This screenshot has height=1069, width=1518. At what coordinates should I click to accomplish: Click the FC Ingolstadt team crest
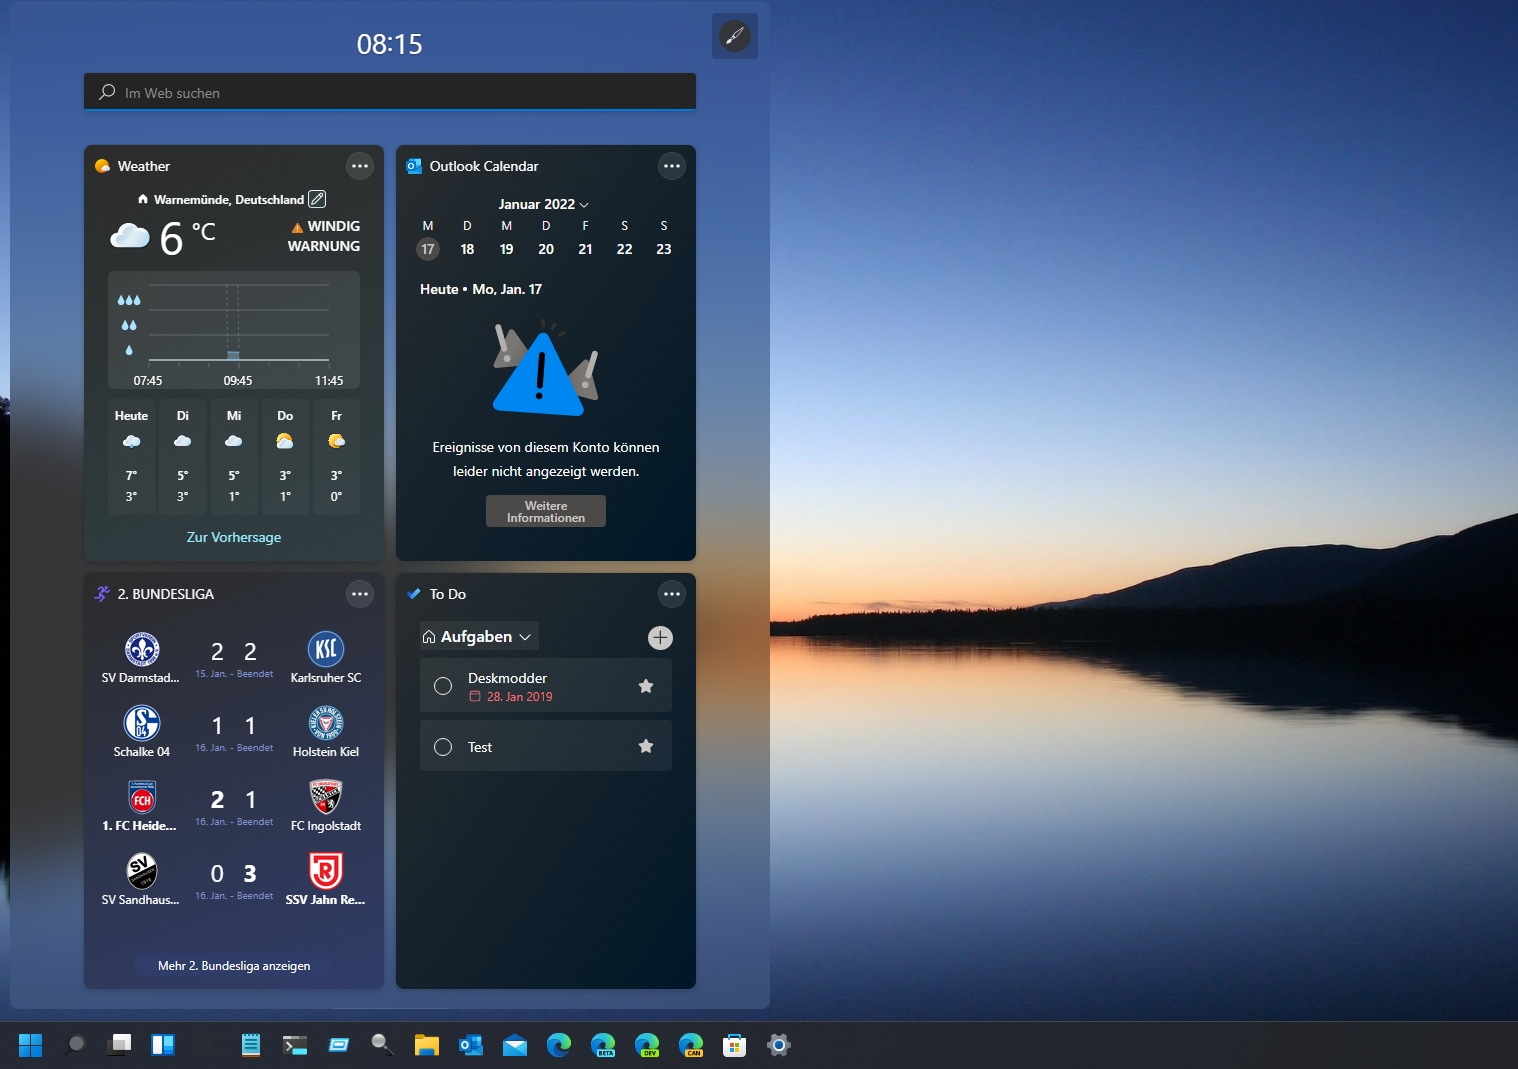326,797
